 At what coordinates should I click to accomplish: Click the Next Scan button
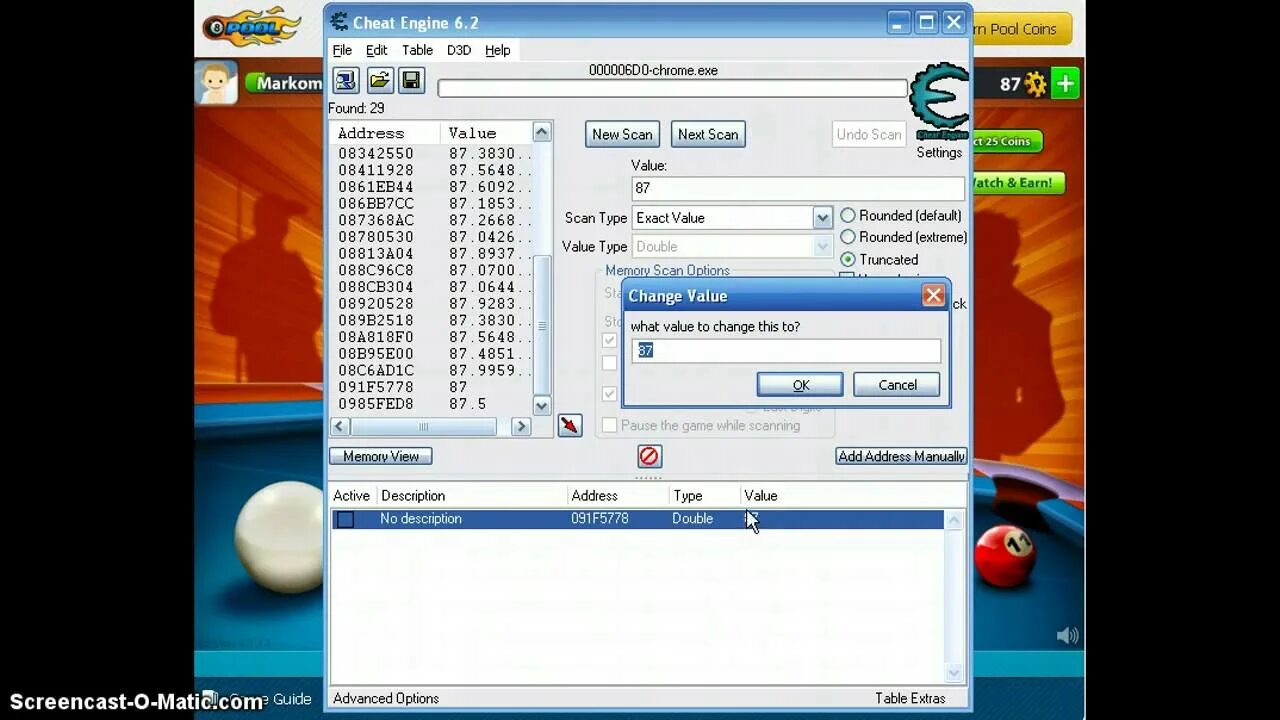708,134
